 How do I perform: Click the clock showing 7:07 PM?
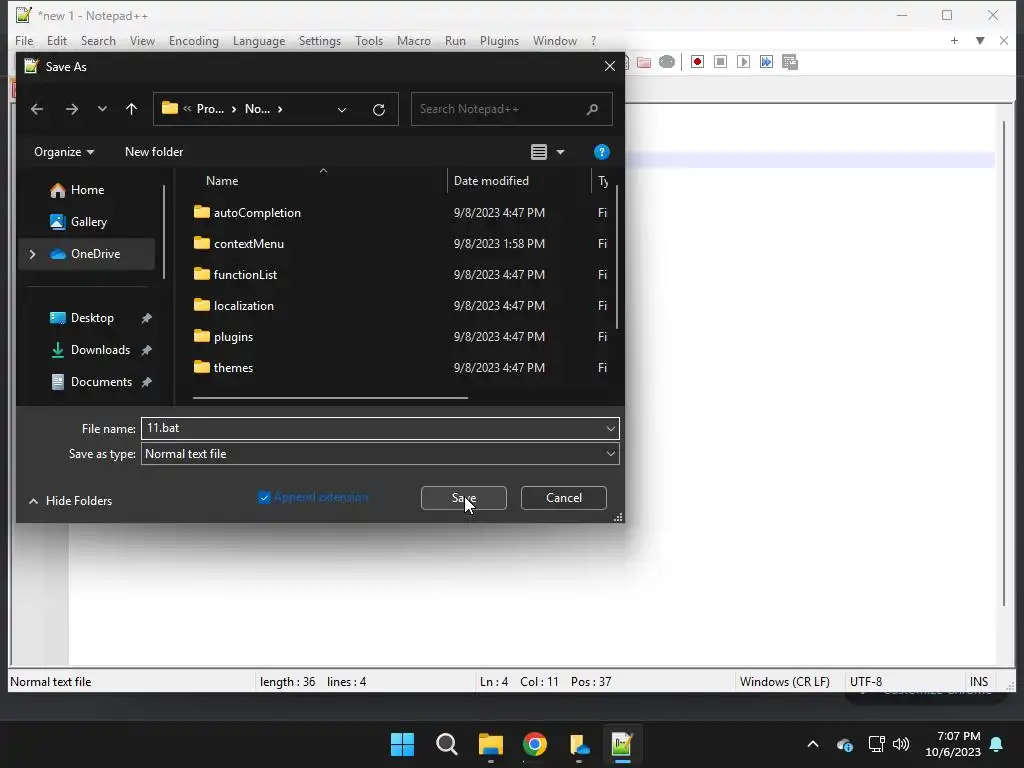pyautogui.click(x=958, y=736)
